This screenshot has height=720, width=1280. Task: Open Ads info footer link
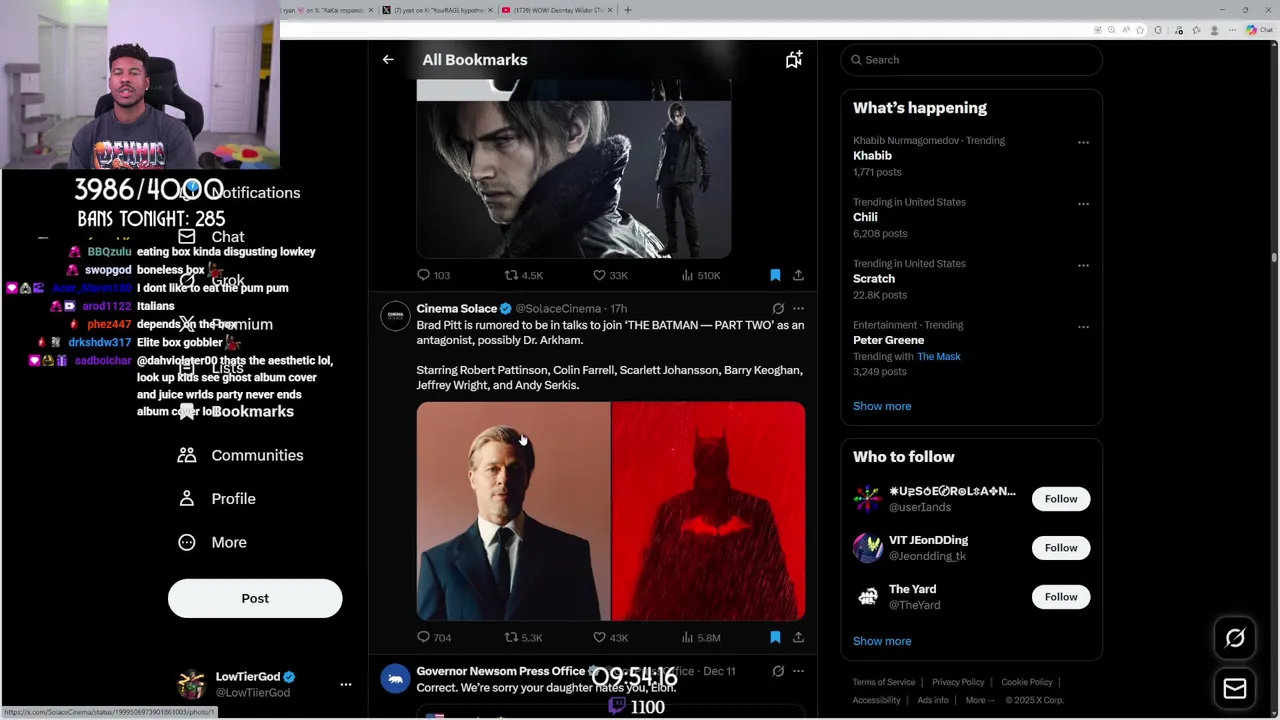click(x=933, y=700)
